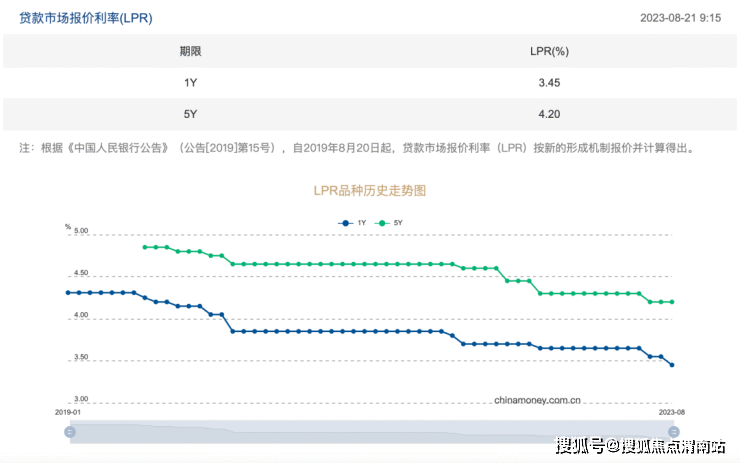This screenshot has height=463, width=740.
Task: Click the chinamoney.com.cn watermark text
Action: click(x=537, y=399)
